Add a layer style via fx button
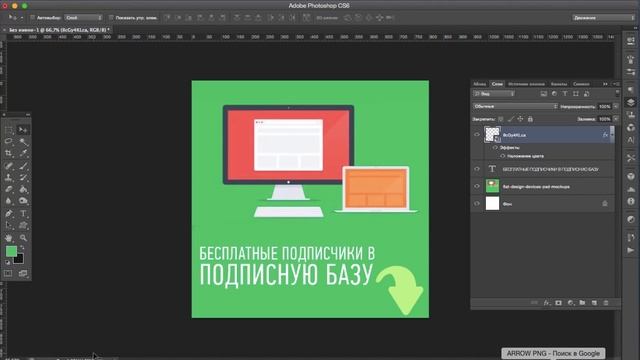The height and width of the screenshot is (360, 640). [x=547, y=303]
